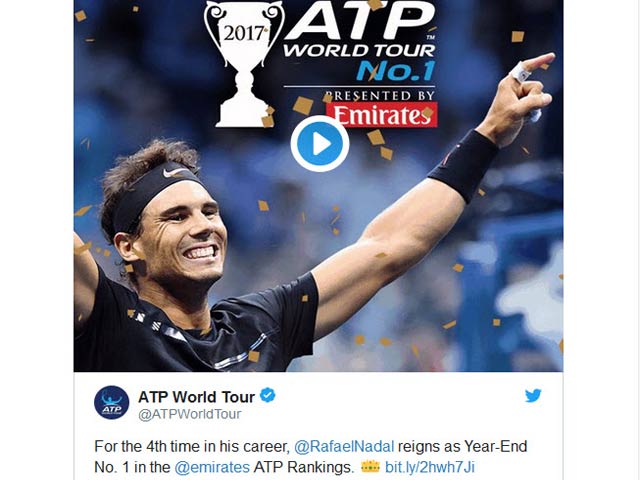Click the ATP World Tour logo text

click(x=360, y=29)
